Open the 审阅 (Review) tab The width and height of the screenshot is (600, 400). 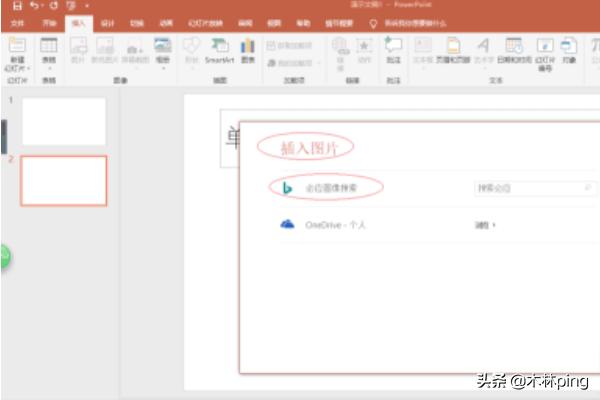(x=245, y=23)
